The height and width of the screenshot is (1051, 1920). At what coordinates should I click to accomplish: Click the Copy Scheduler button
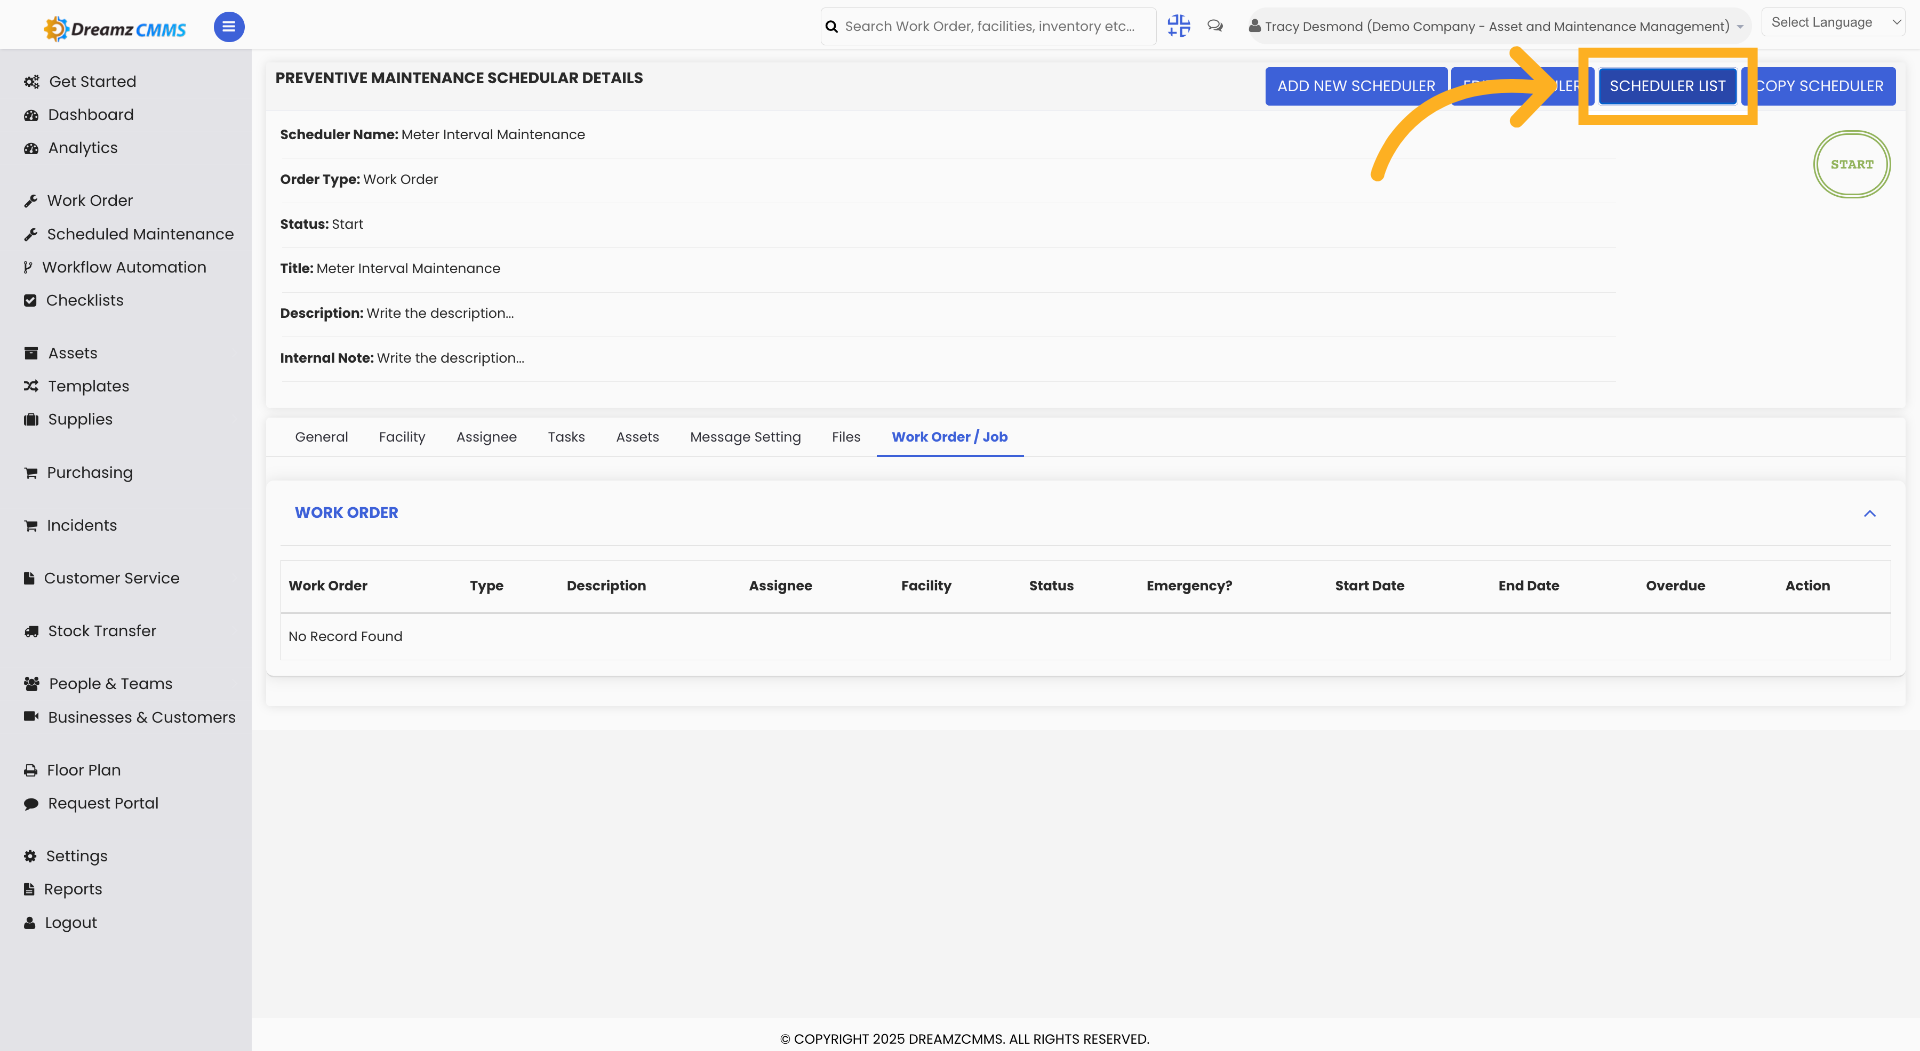coord(1819,86)
